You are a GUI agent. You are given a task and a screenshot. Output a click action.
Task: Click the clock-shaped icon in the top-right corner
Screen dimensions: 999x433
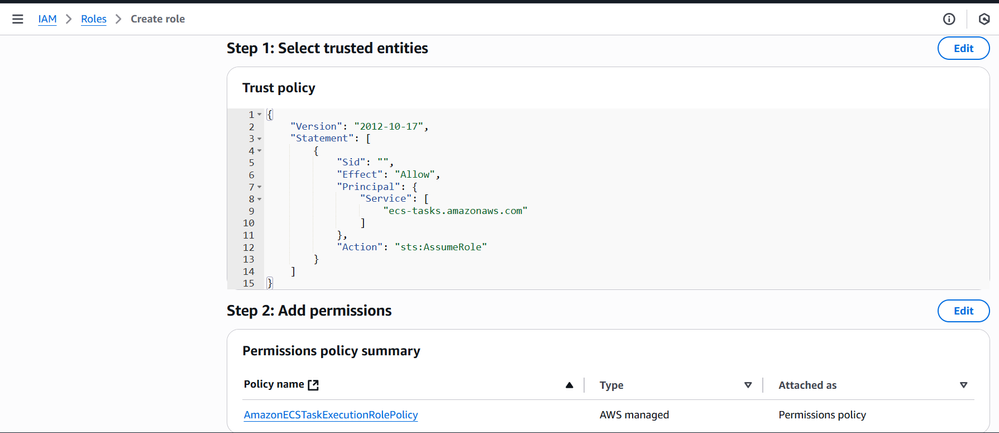pos(984,19)
